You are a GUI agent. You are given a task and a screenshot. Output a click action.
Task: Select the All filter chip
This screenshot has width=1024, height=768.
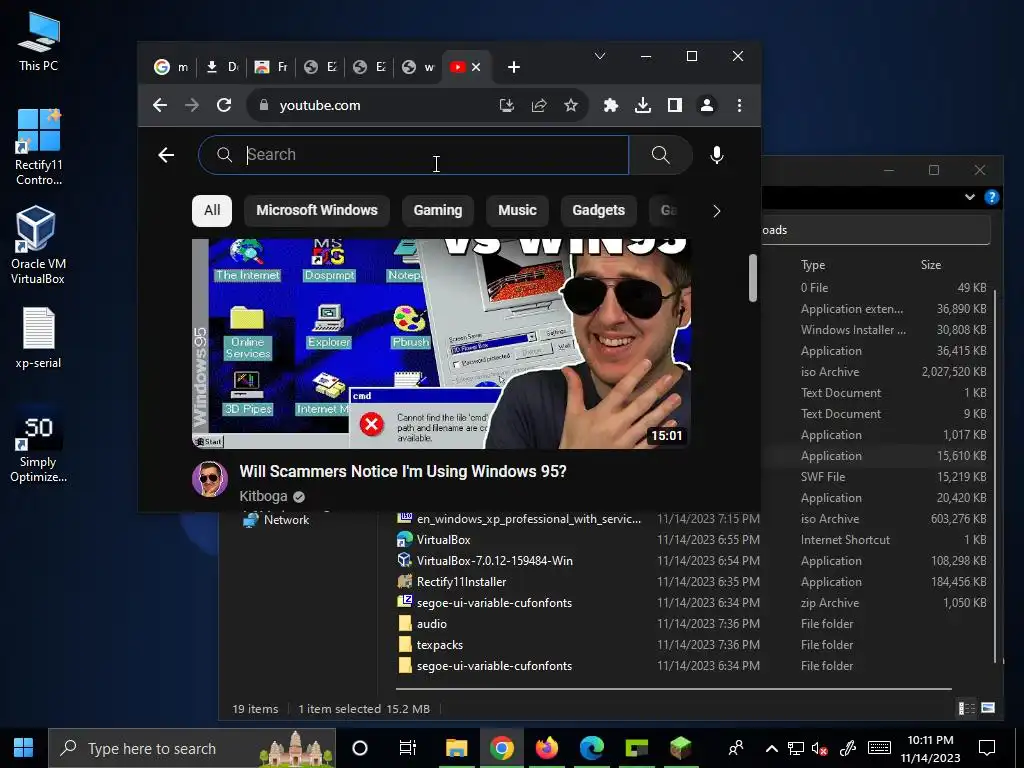(x=212, y=210)
